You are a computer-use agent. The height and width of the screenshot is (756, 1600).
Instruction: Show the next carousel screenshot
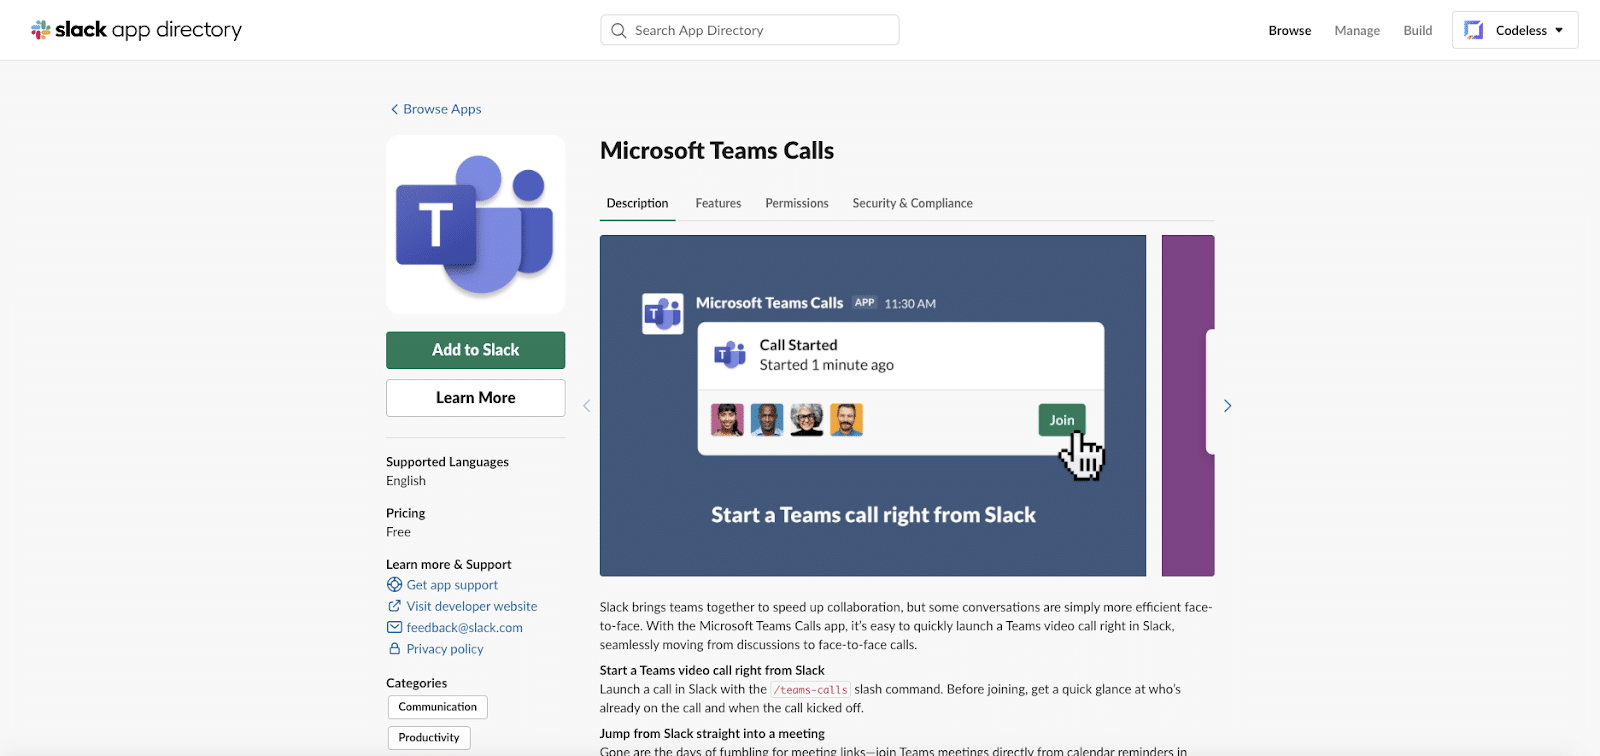tap(1227, 406)
